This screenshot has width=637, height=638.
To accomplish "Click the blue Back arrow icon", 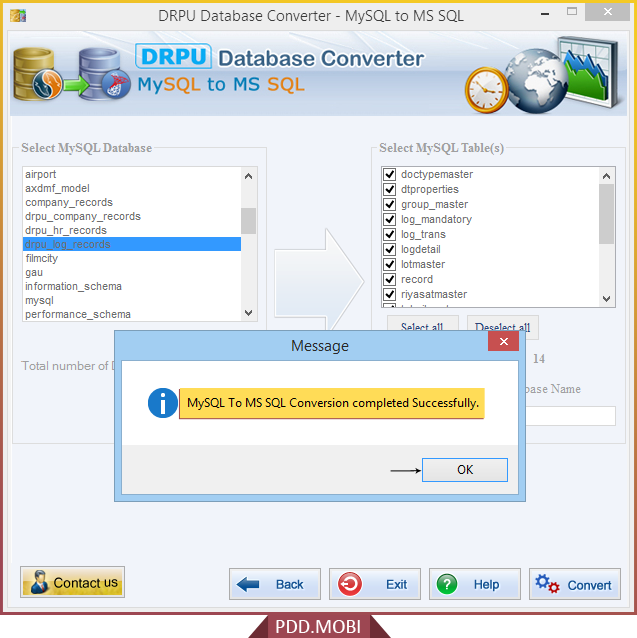I will click(x=248, y=585).
